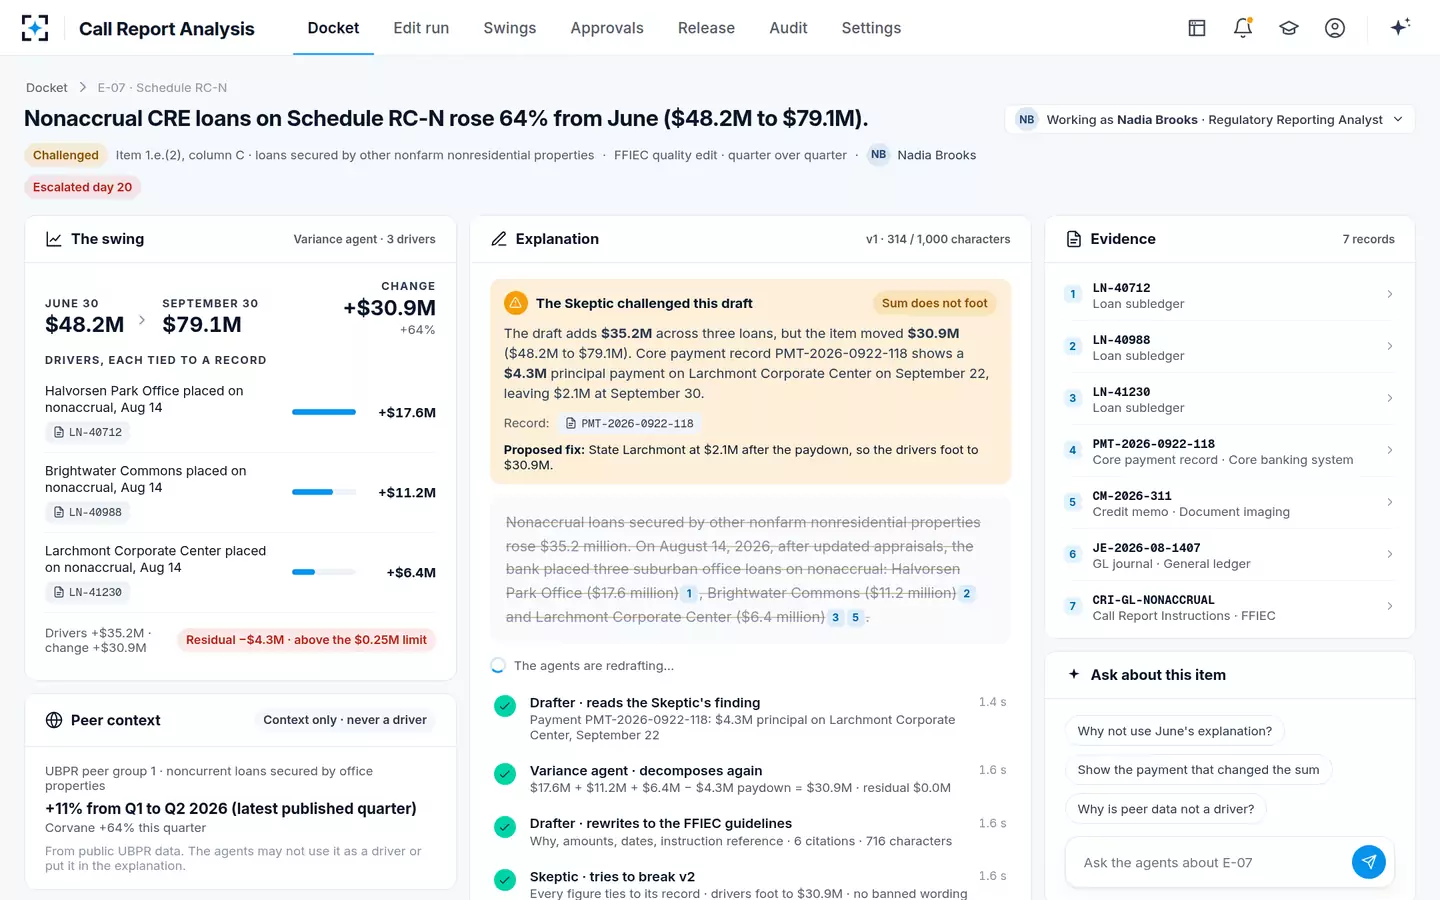Click green check for Skeptic tries to break v2

(x=505, y=880)
